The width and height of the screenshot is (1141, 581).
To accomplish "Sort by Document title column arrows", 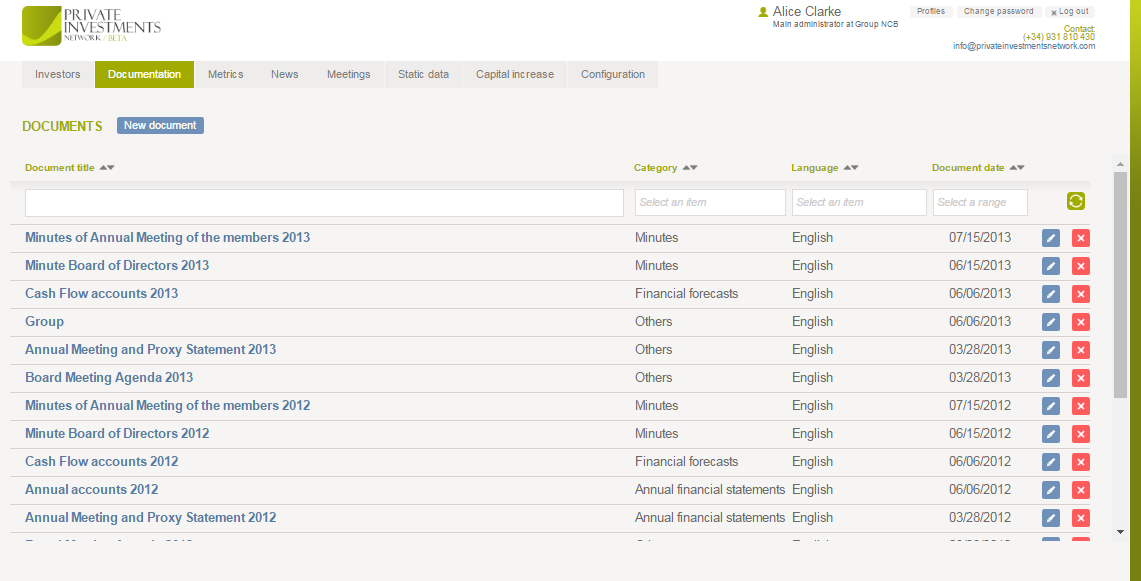I will [x=107, y=168].
